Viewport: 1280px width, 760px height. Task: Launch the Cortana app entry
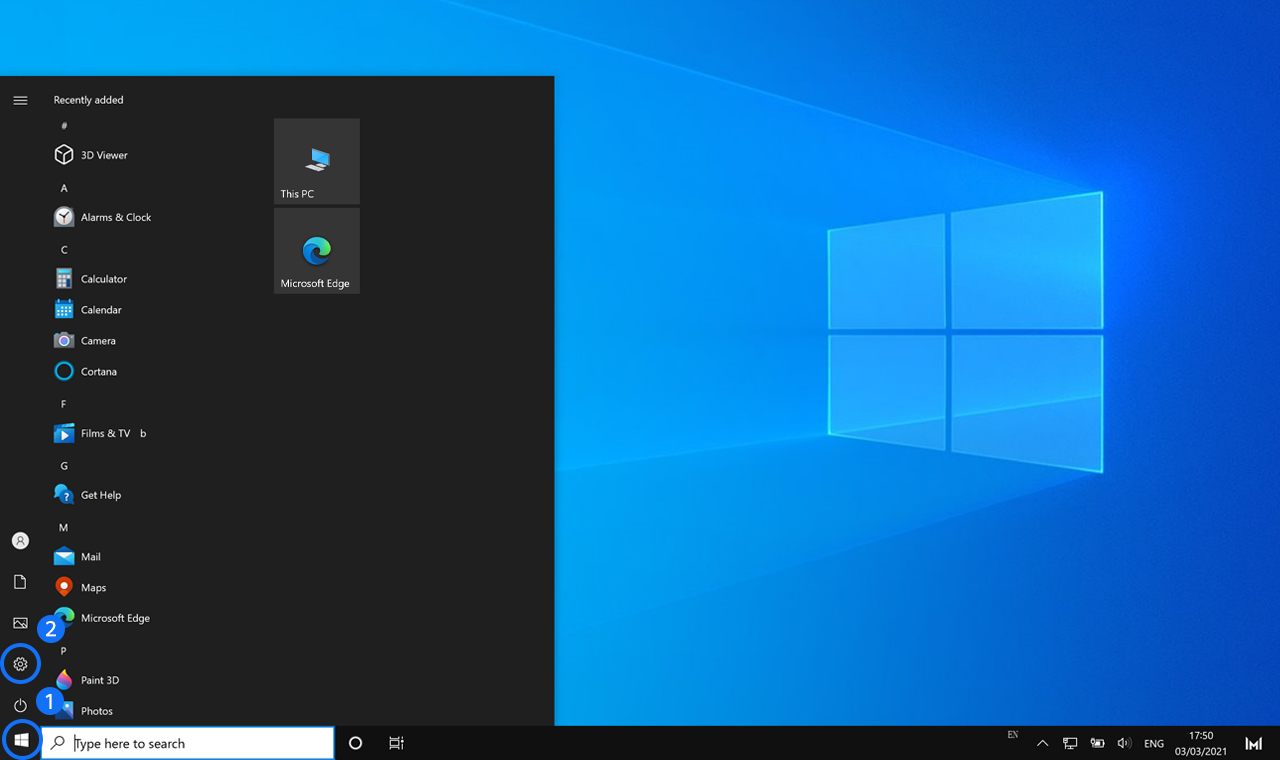click(x=98, y=371)
